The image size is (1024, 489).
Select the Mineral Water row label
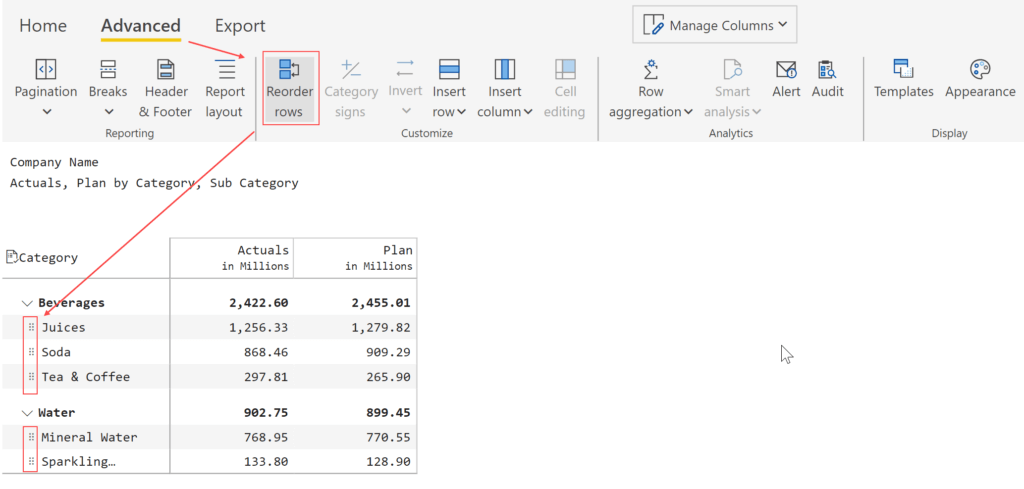(x=89, y=437)
